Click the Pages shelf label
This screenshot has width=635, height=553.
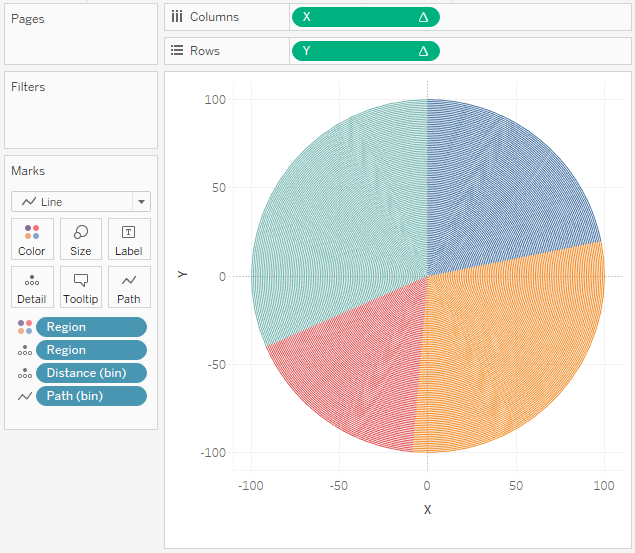point(28,19)
